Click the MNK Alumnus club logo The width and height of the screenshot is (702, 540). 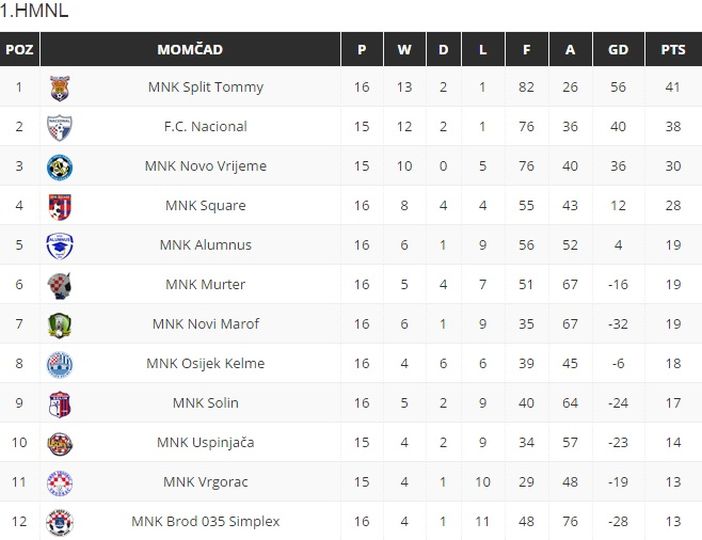pyautogui.click(x=60, y=246)
